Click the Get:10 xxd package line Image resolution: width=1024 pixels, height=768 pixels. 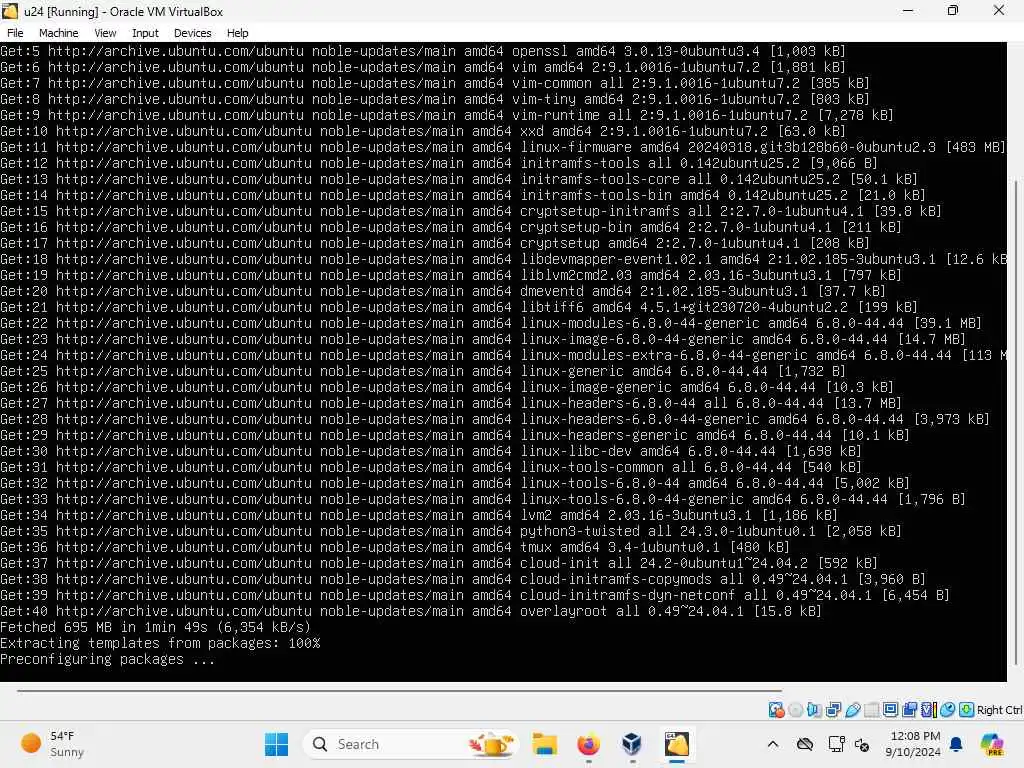coord(423,131)
